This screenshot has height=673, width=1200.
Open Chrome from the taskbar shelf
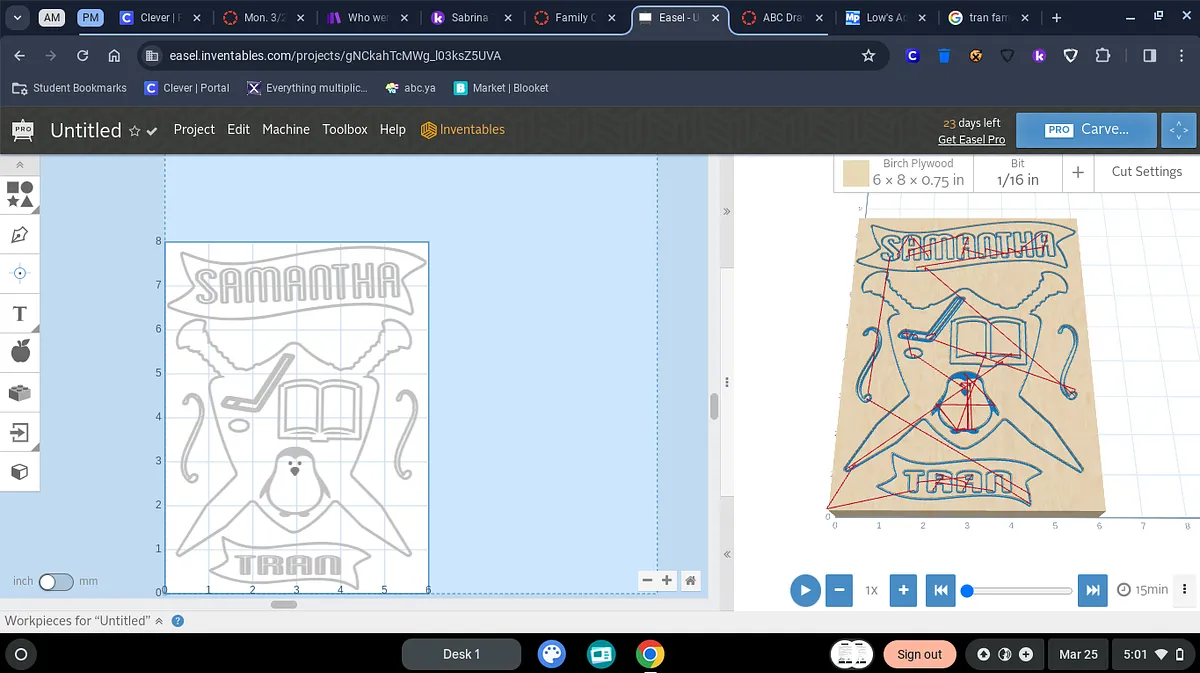pyautogui.click(x=650, y=654)
